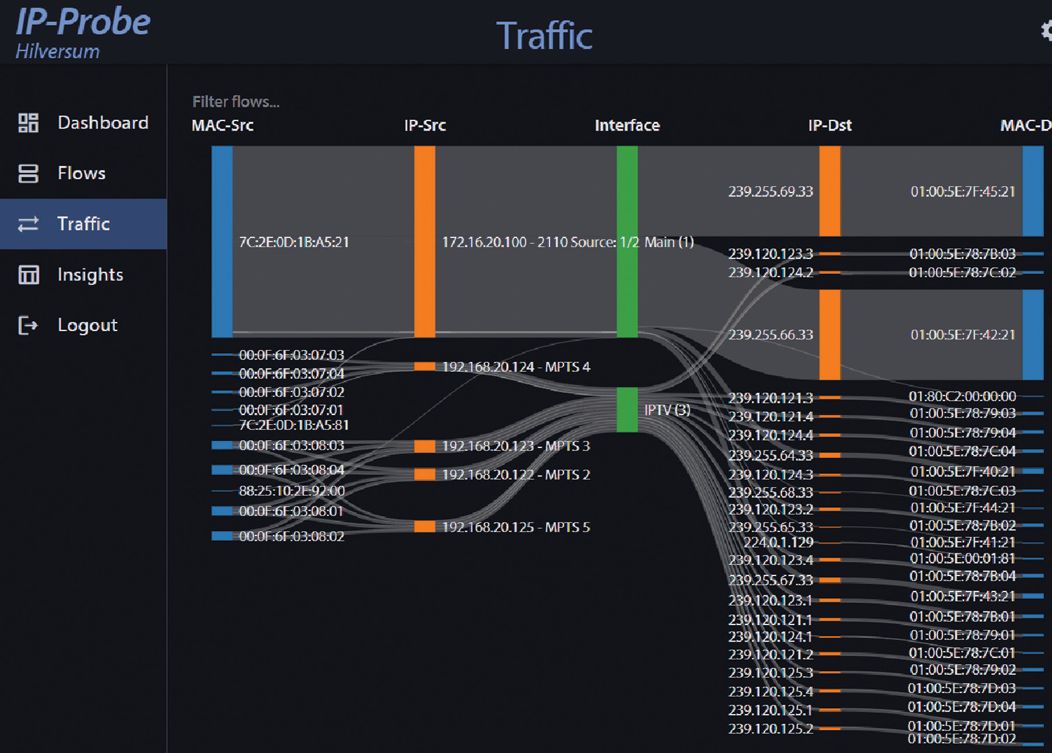Screen dimensions: 1052x753
Task: Click the Dashboard grid icon
Action: (29, 123)
